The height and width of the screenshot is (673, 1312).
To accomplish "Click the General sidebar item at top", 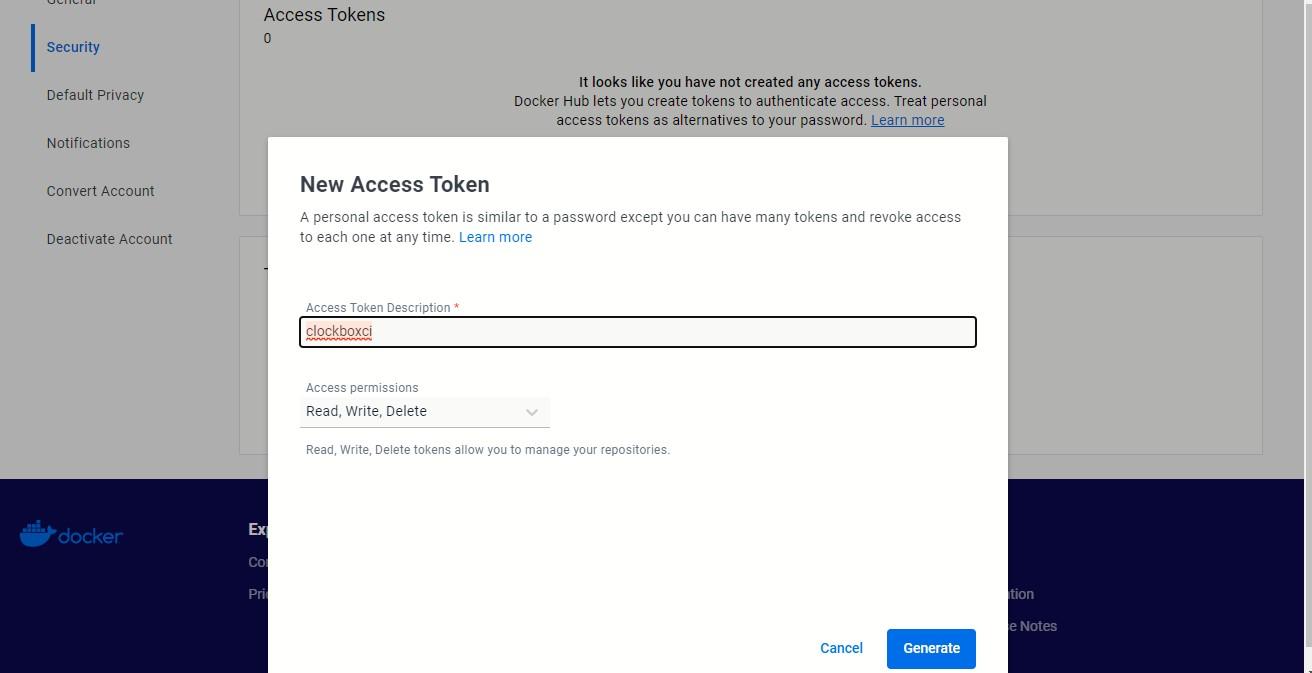I will pyautogui.click(x=71, y=3).
